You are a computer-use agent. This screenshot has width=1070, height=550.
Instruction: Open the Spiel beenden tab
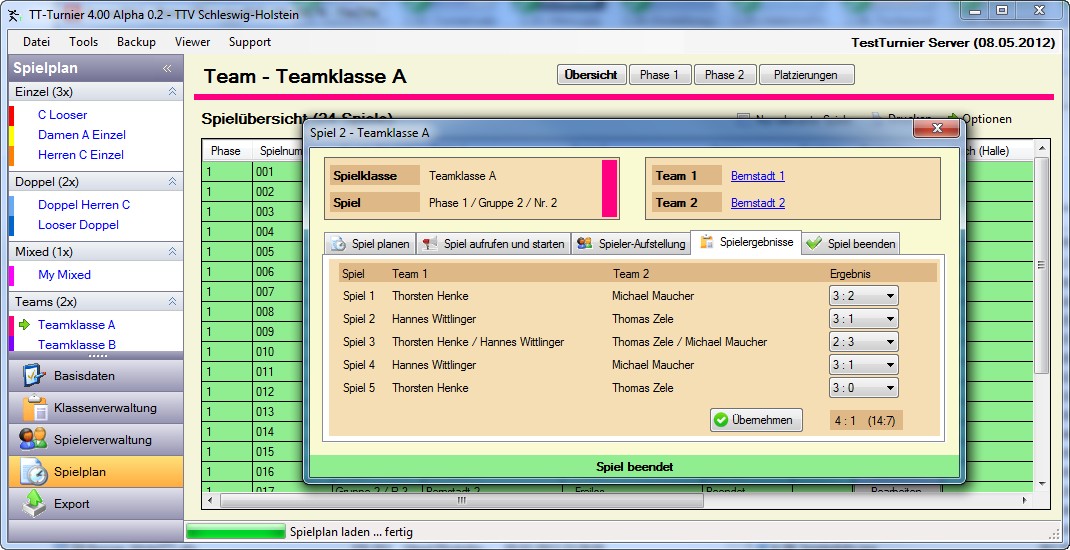850,244
